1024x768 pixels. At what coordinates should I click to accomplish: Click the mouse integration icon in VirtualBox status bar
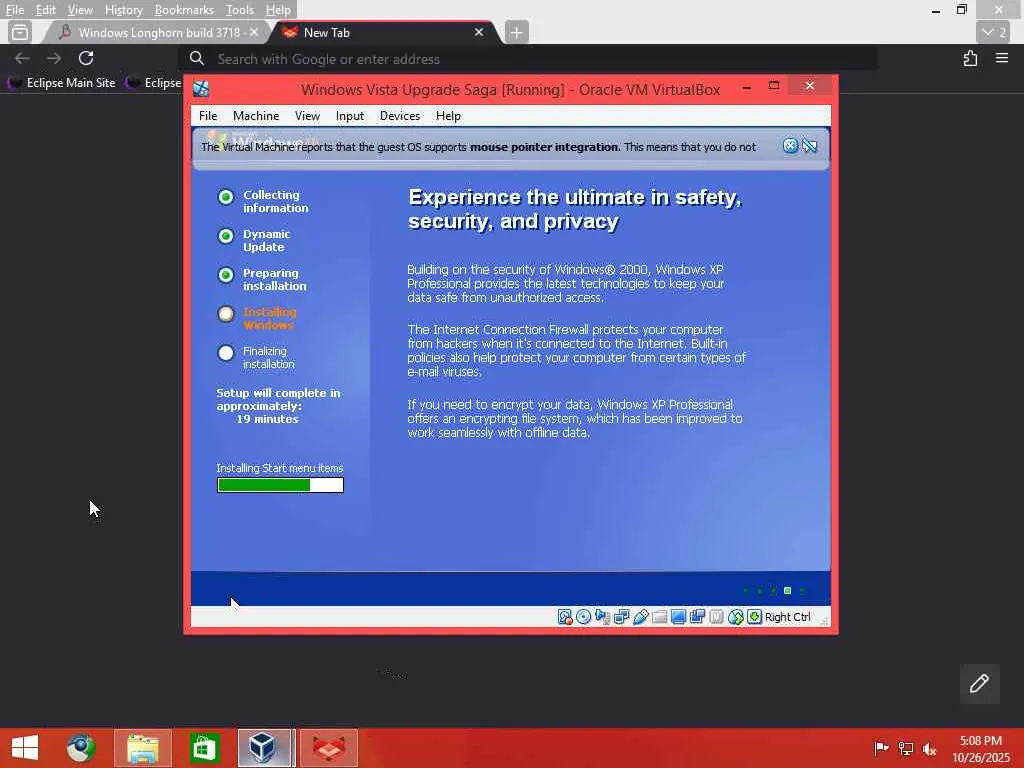(x=736, y=617)
